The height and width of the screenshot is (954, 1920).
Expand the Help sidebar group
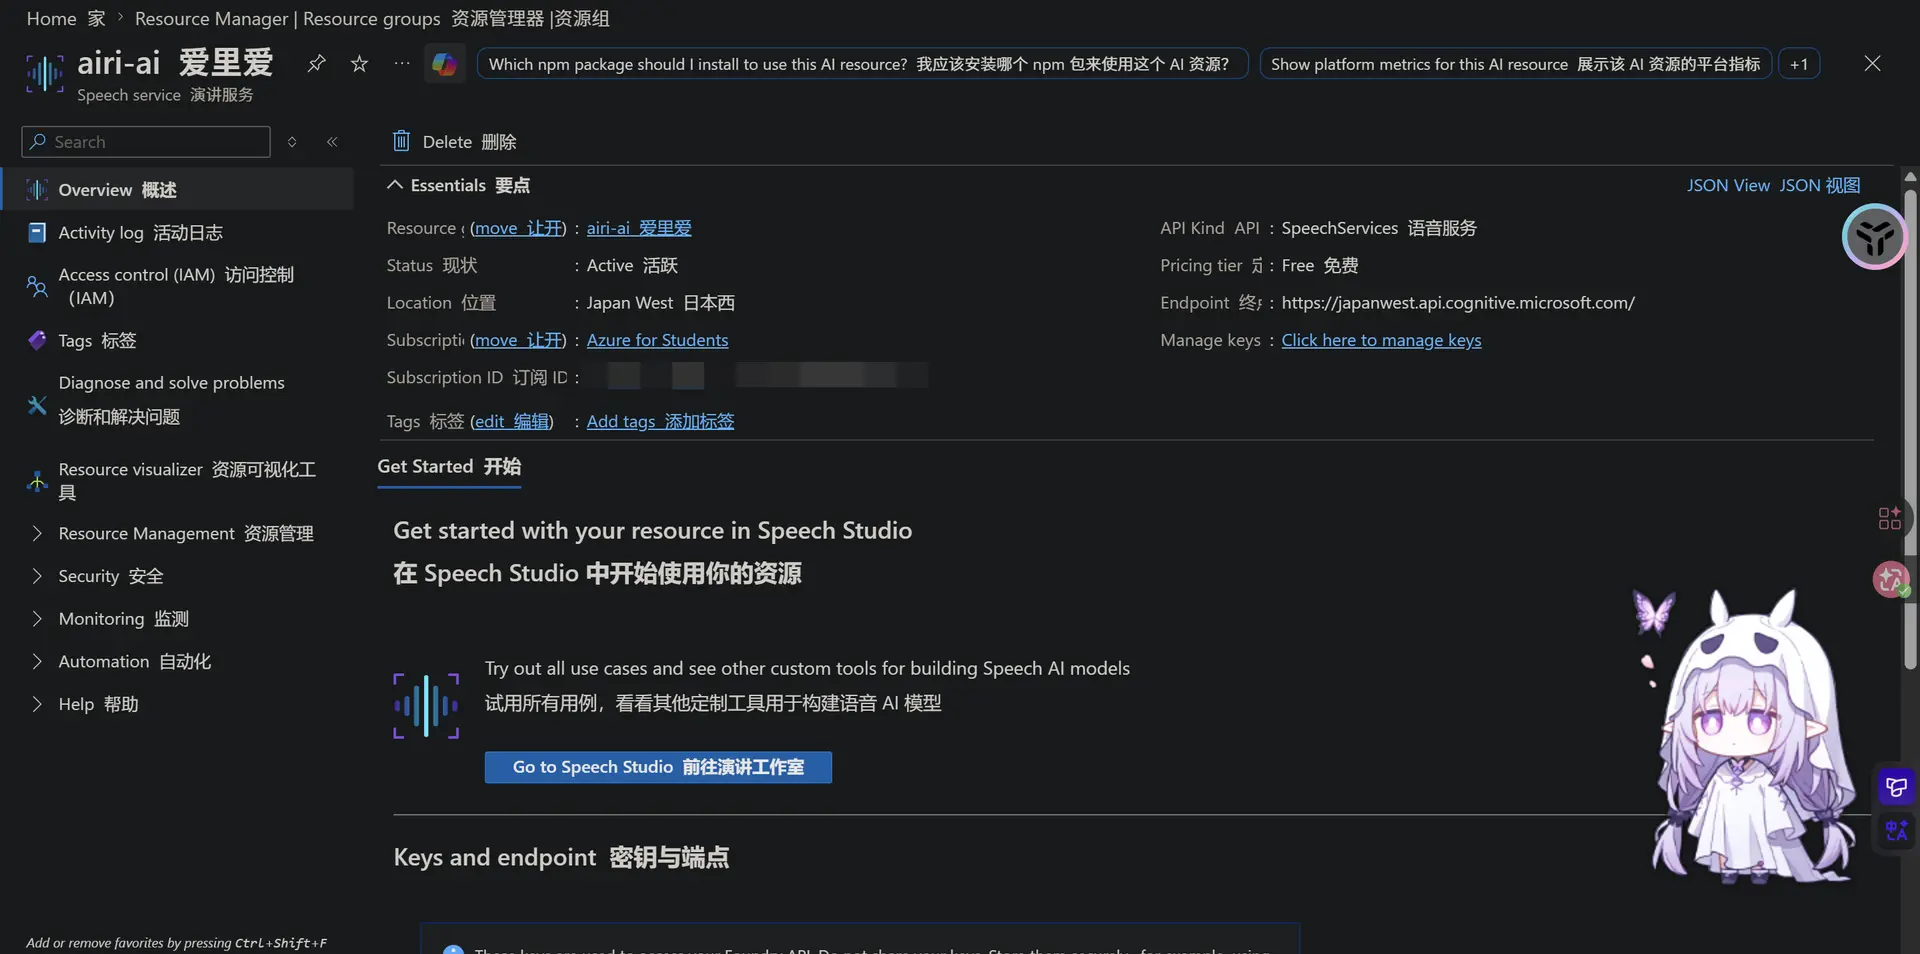click(x=37, y=704)
